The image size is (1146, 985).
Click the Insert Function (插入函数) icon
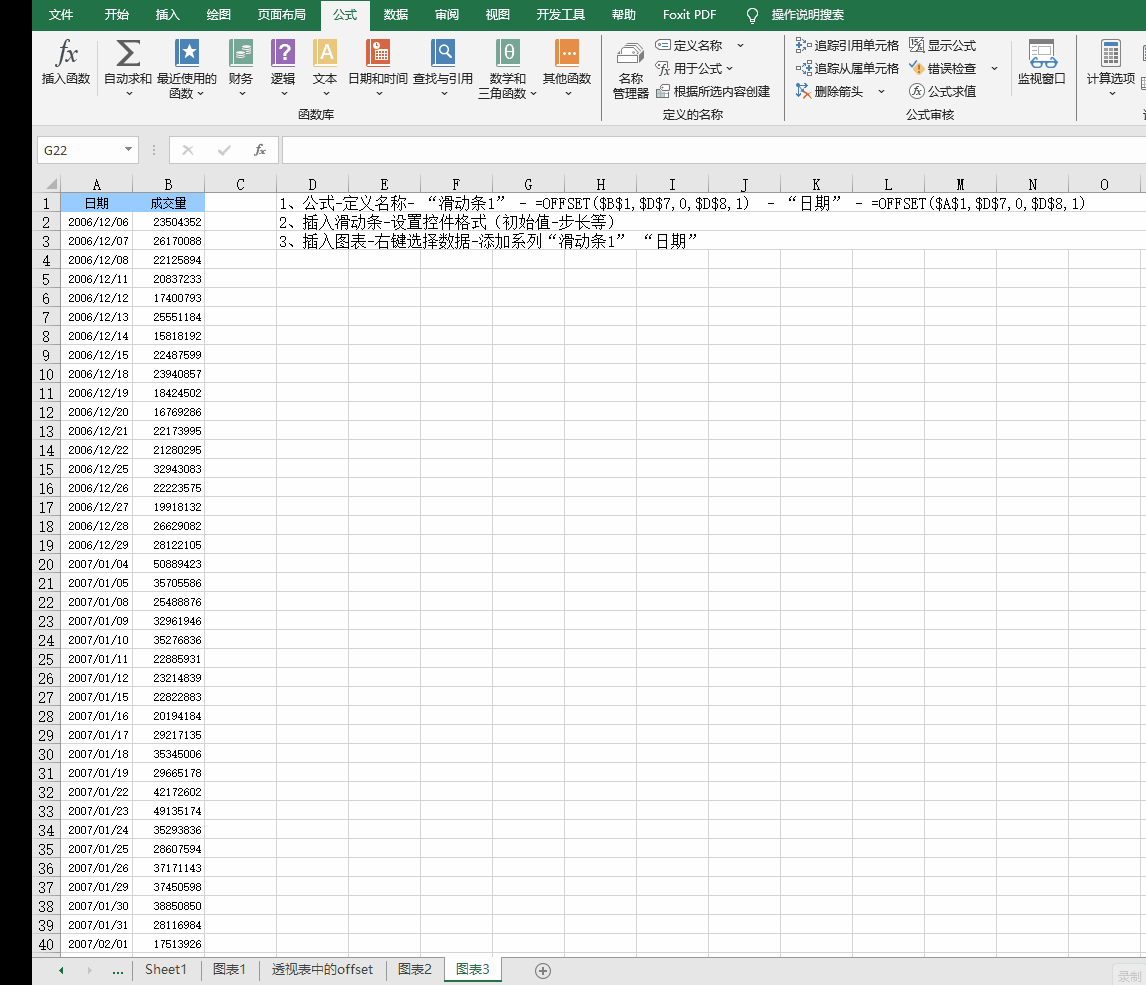point(66,62)
